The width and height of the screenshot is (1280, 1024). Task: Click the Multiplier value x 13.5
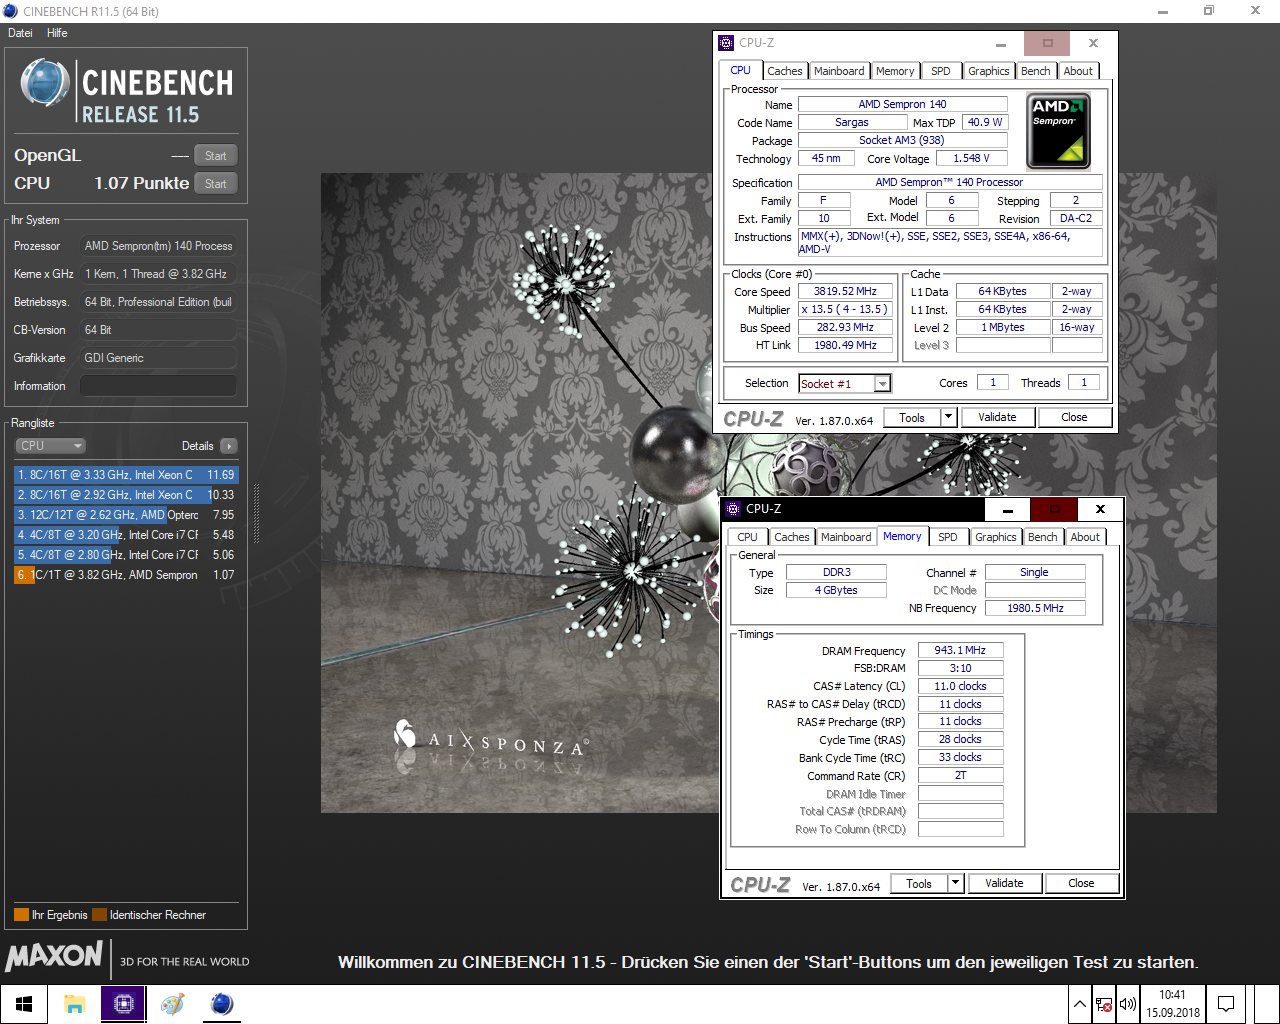click(x=845, y=309)
